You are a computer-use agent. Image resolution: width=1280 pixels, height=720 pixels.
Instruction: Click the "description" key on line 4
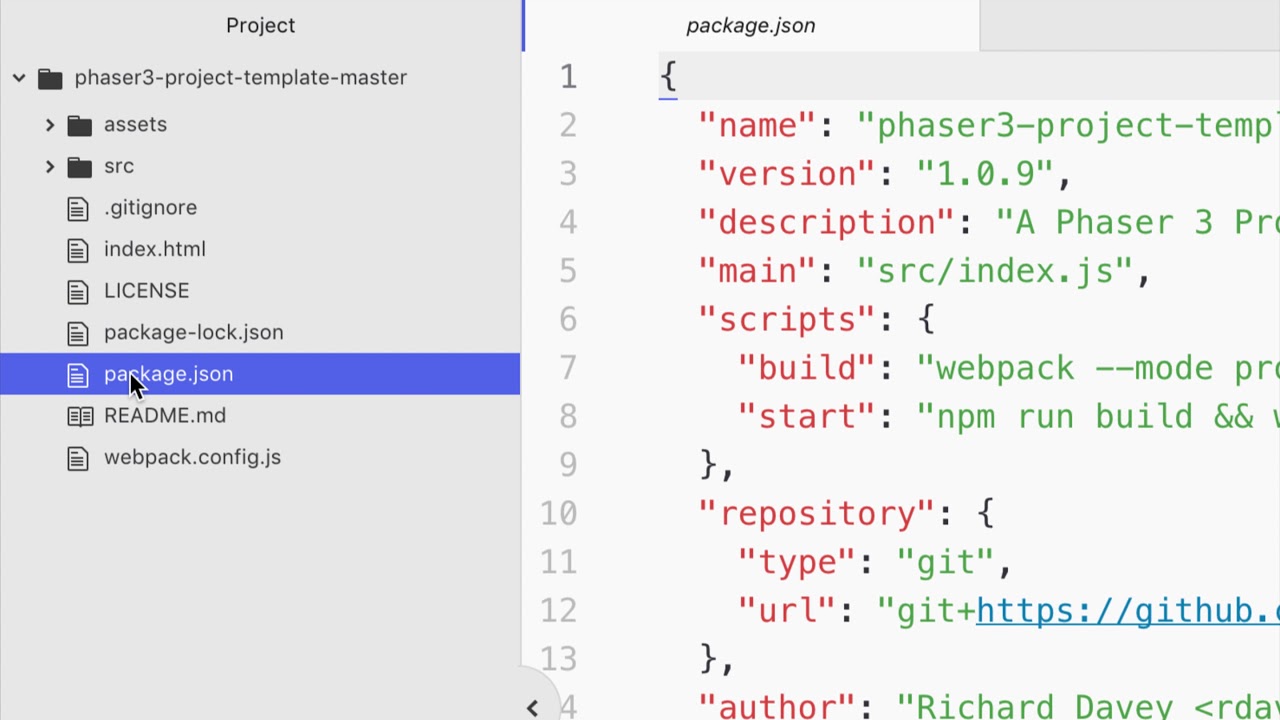tap(827, 222)
